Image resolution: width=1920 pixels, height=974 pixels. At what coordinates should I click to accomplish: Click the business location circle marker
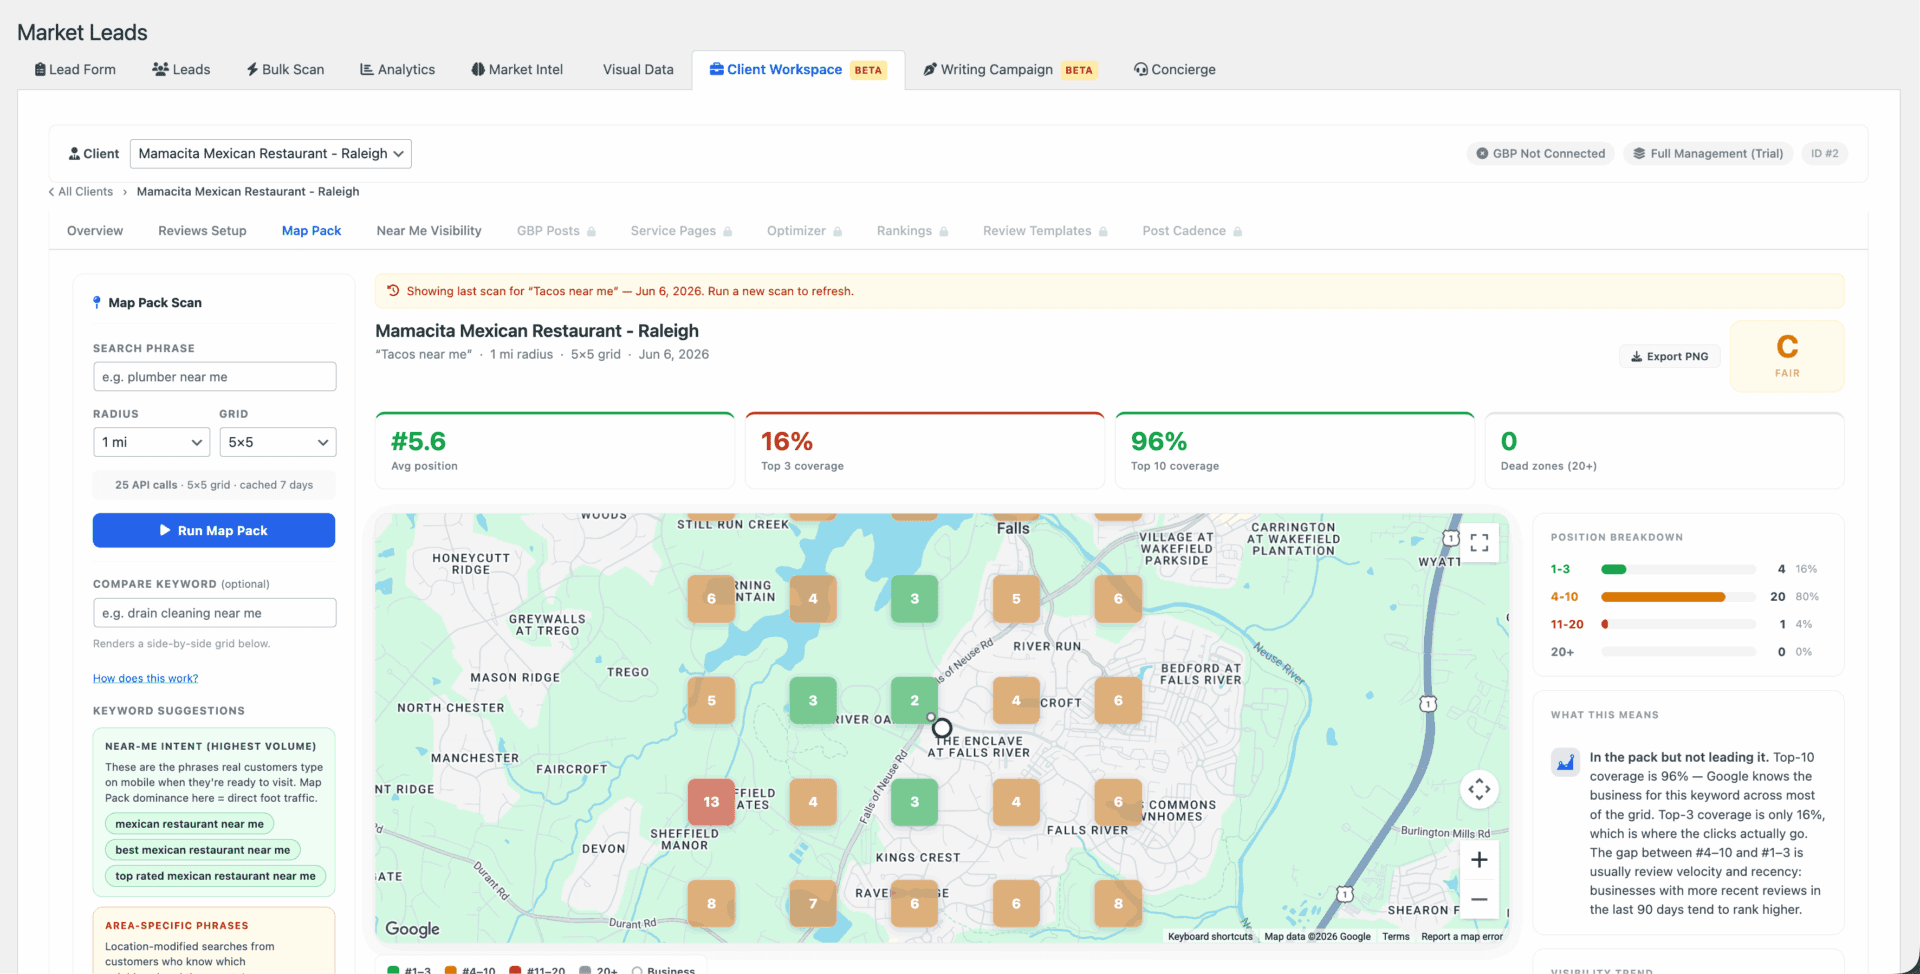click(x=942, y=728)
